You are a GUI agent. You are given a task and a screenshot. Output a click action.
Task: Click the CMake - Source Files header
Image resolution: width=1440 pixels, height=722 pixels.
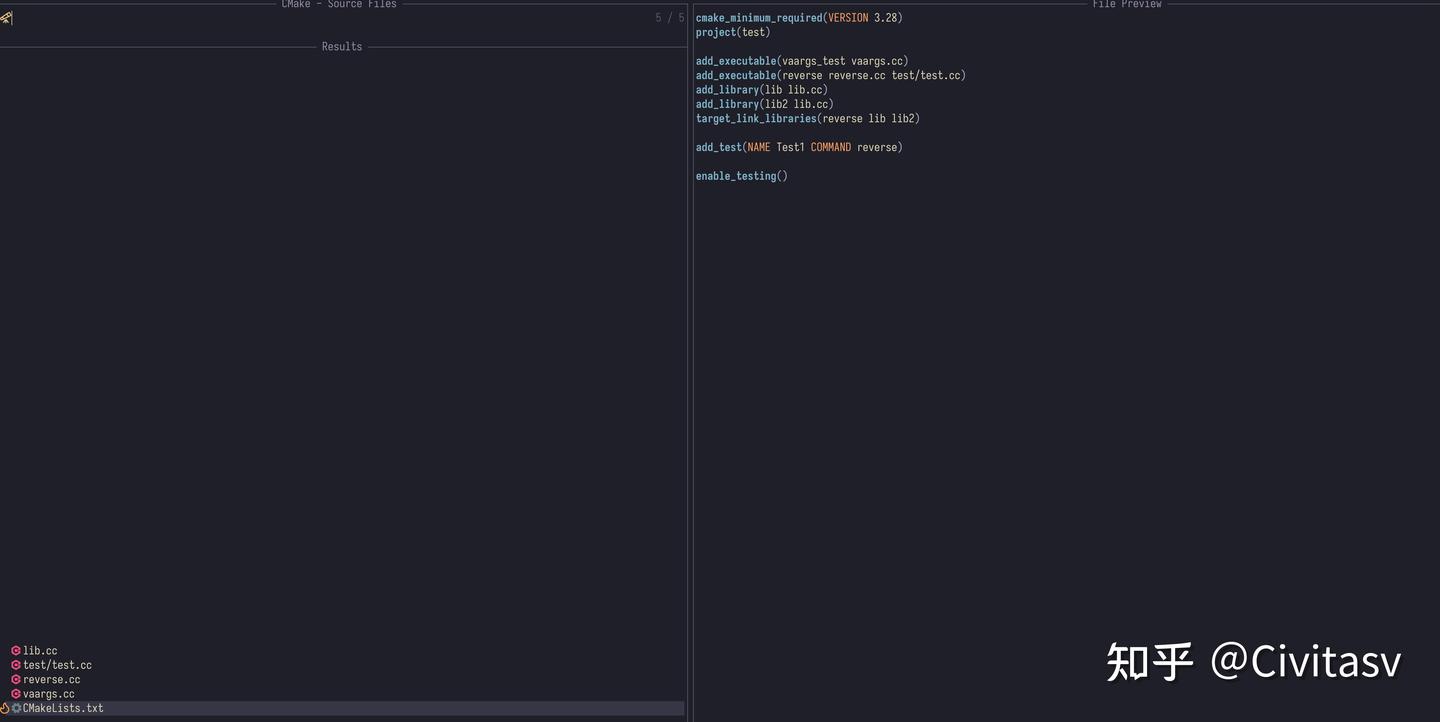click(x=338, y=4)
